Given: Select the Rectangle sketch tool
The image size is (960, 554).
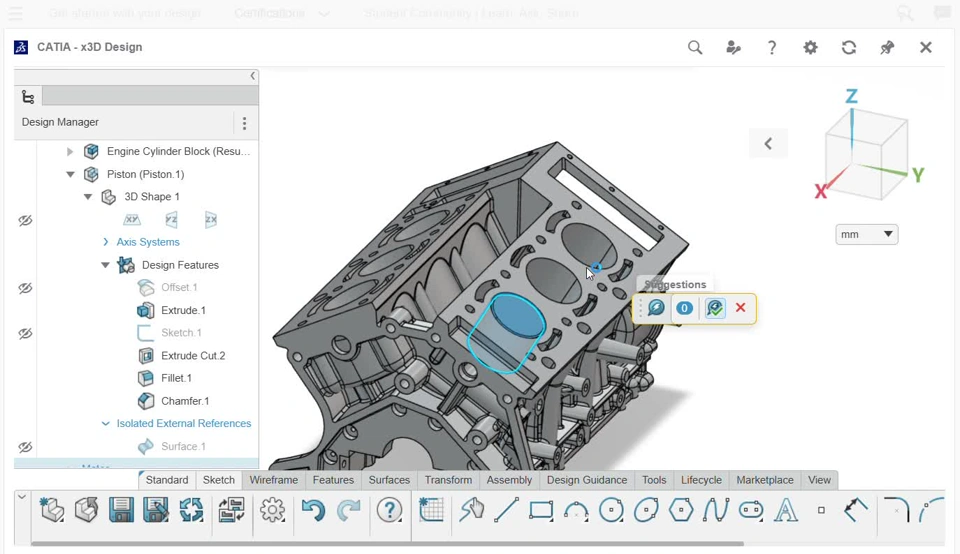Looking at the screenshot, I should 541,509.
